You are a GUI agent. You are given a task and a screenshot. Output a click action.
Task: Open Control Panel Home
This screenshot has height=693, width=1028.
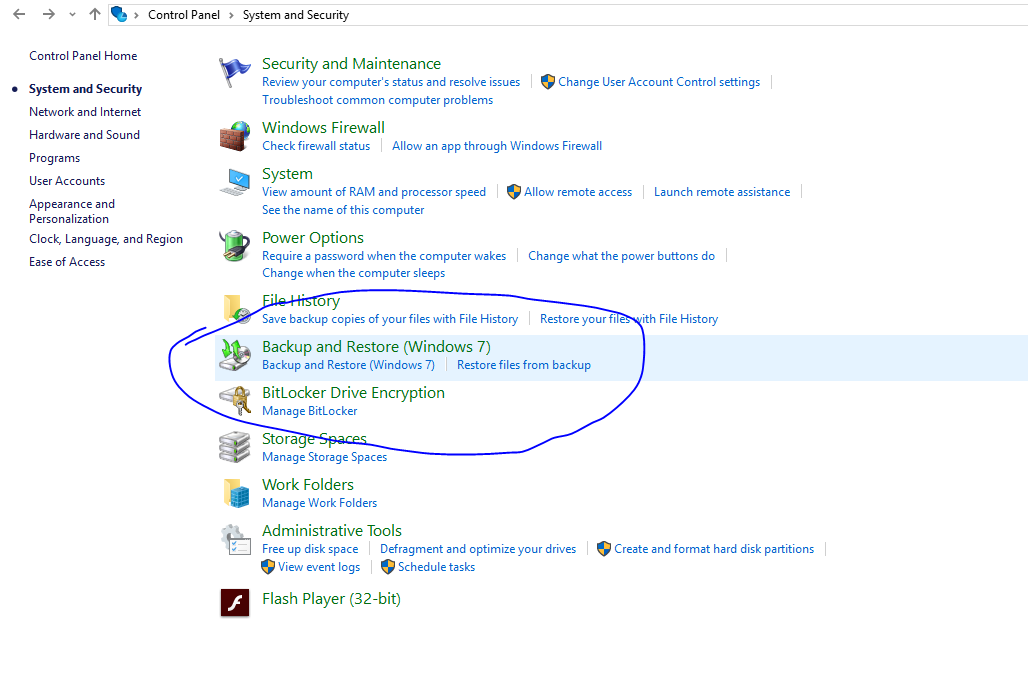pos(83,56)
